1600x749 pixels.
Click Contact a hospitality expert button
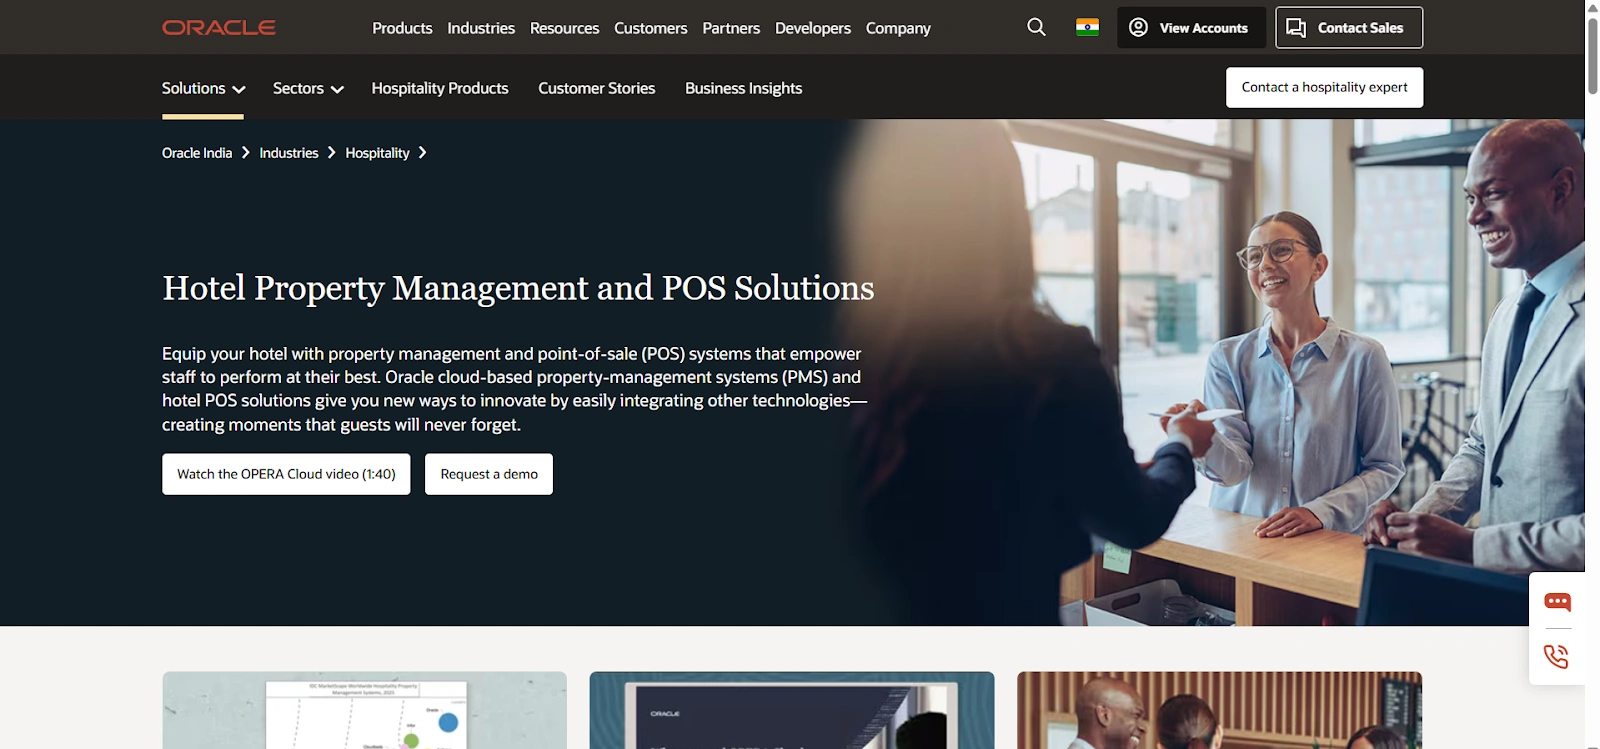(1324, 87)
